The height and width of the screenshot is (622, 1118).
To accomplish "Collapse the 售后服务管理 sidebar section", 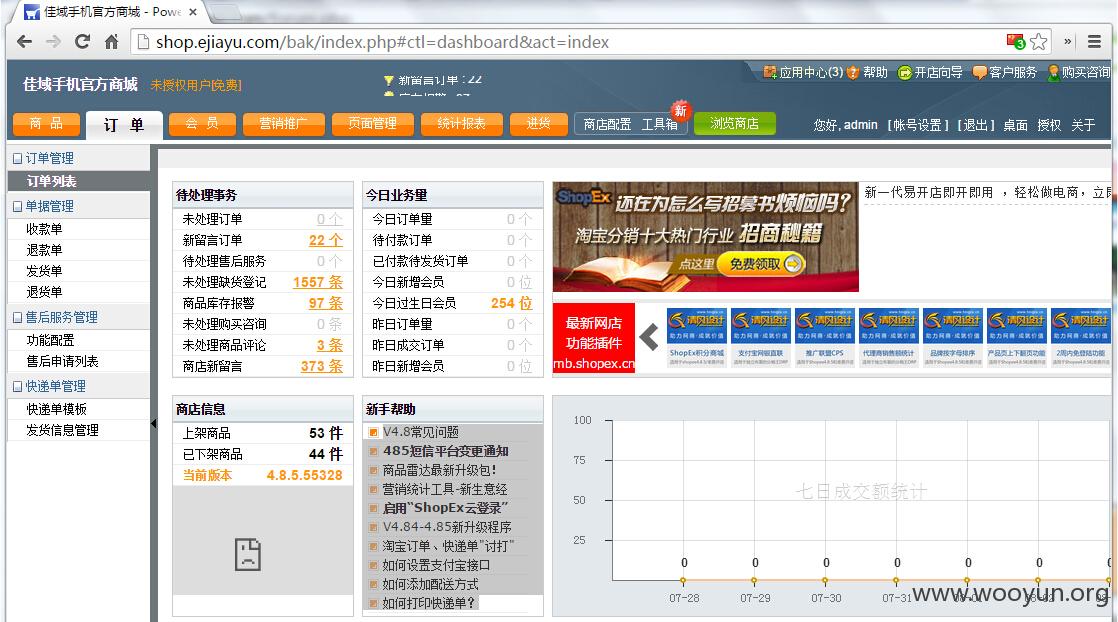I will coord(18,317).
